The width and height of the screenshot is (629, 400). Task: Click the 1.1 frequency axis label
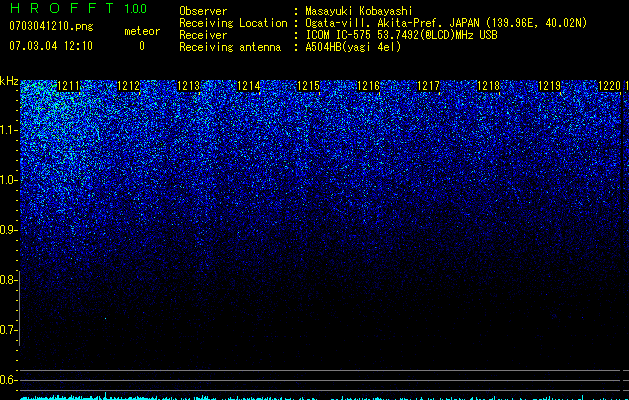click(8, 130)
